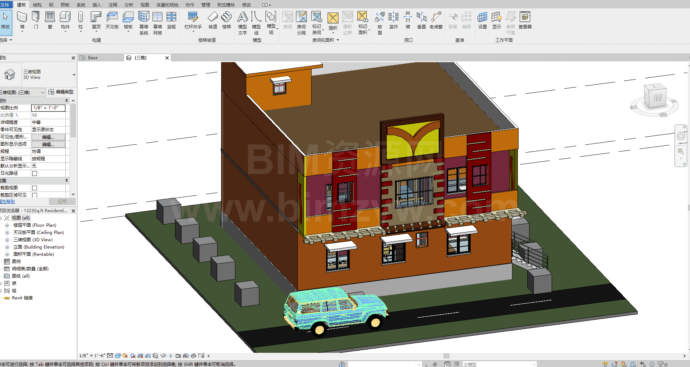The image size is (690, 367).
Task: Expand the Building Elevation tree node
Action: point(7,247)
